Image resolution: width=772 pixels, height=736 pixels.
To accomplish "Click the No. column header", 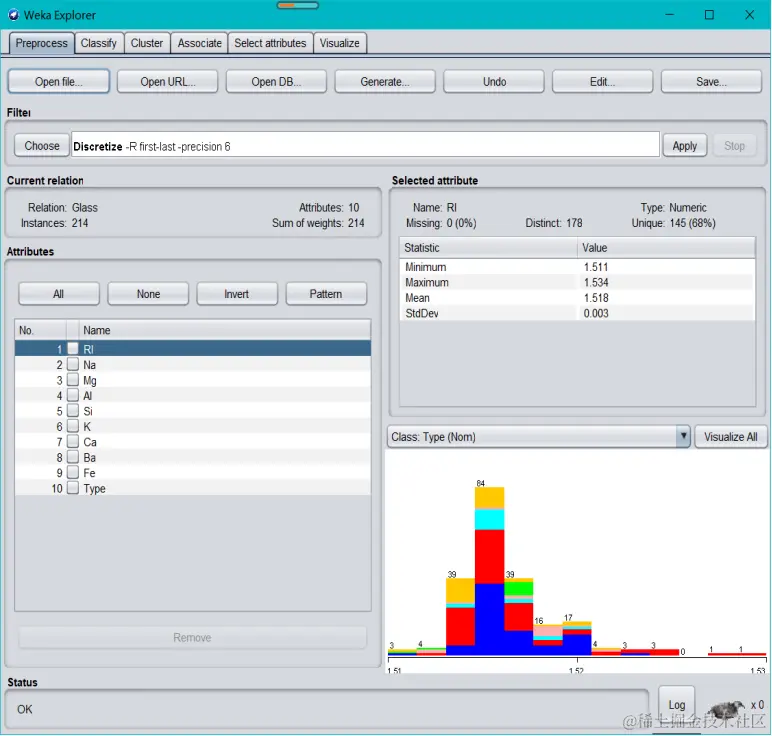I will [41, 330].
